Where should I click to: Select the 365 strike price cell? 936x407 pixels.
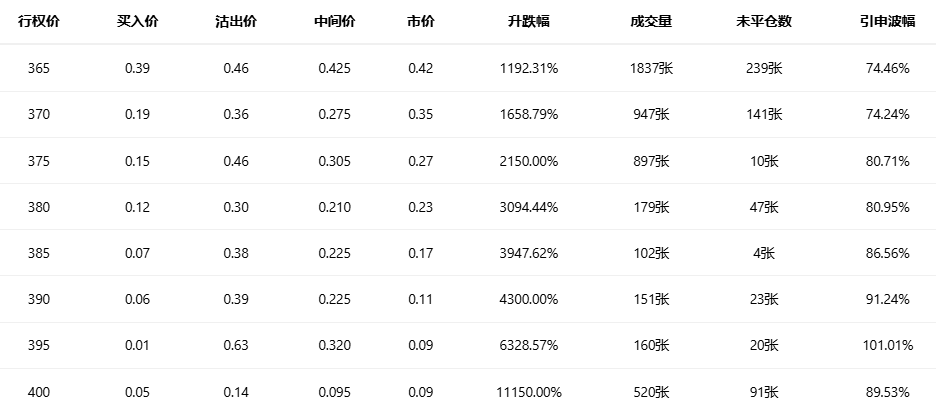point(39,68)
